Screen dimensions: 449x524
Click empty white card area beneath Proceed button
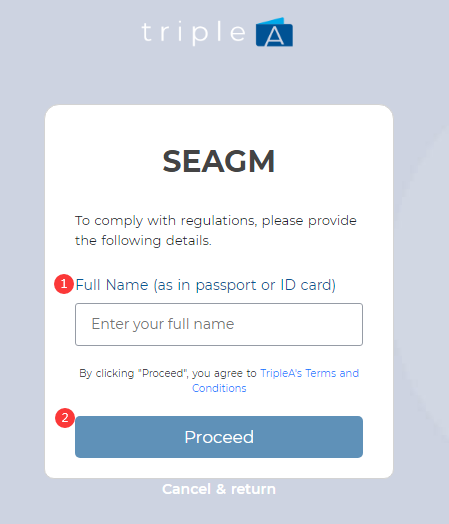coord(219,468)
